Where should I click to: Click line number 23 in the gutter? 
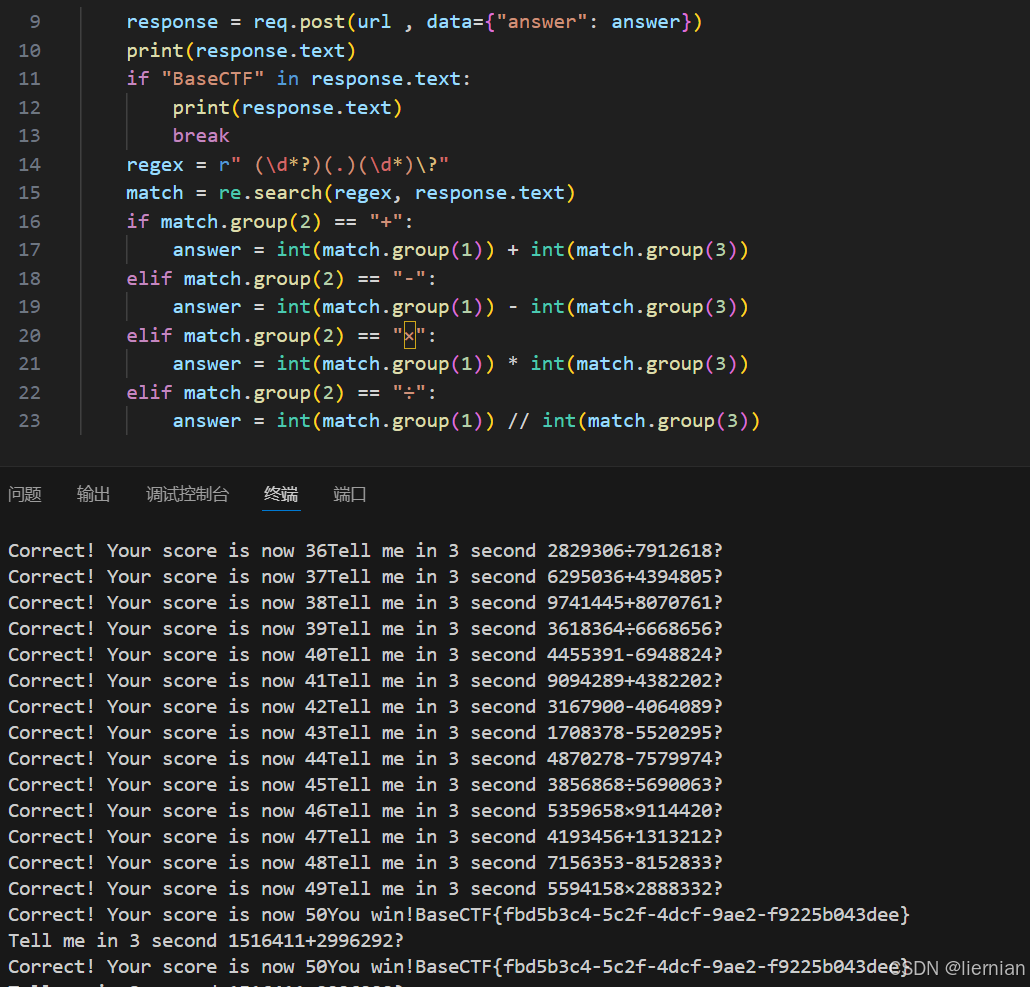(x=29, y=420)
